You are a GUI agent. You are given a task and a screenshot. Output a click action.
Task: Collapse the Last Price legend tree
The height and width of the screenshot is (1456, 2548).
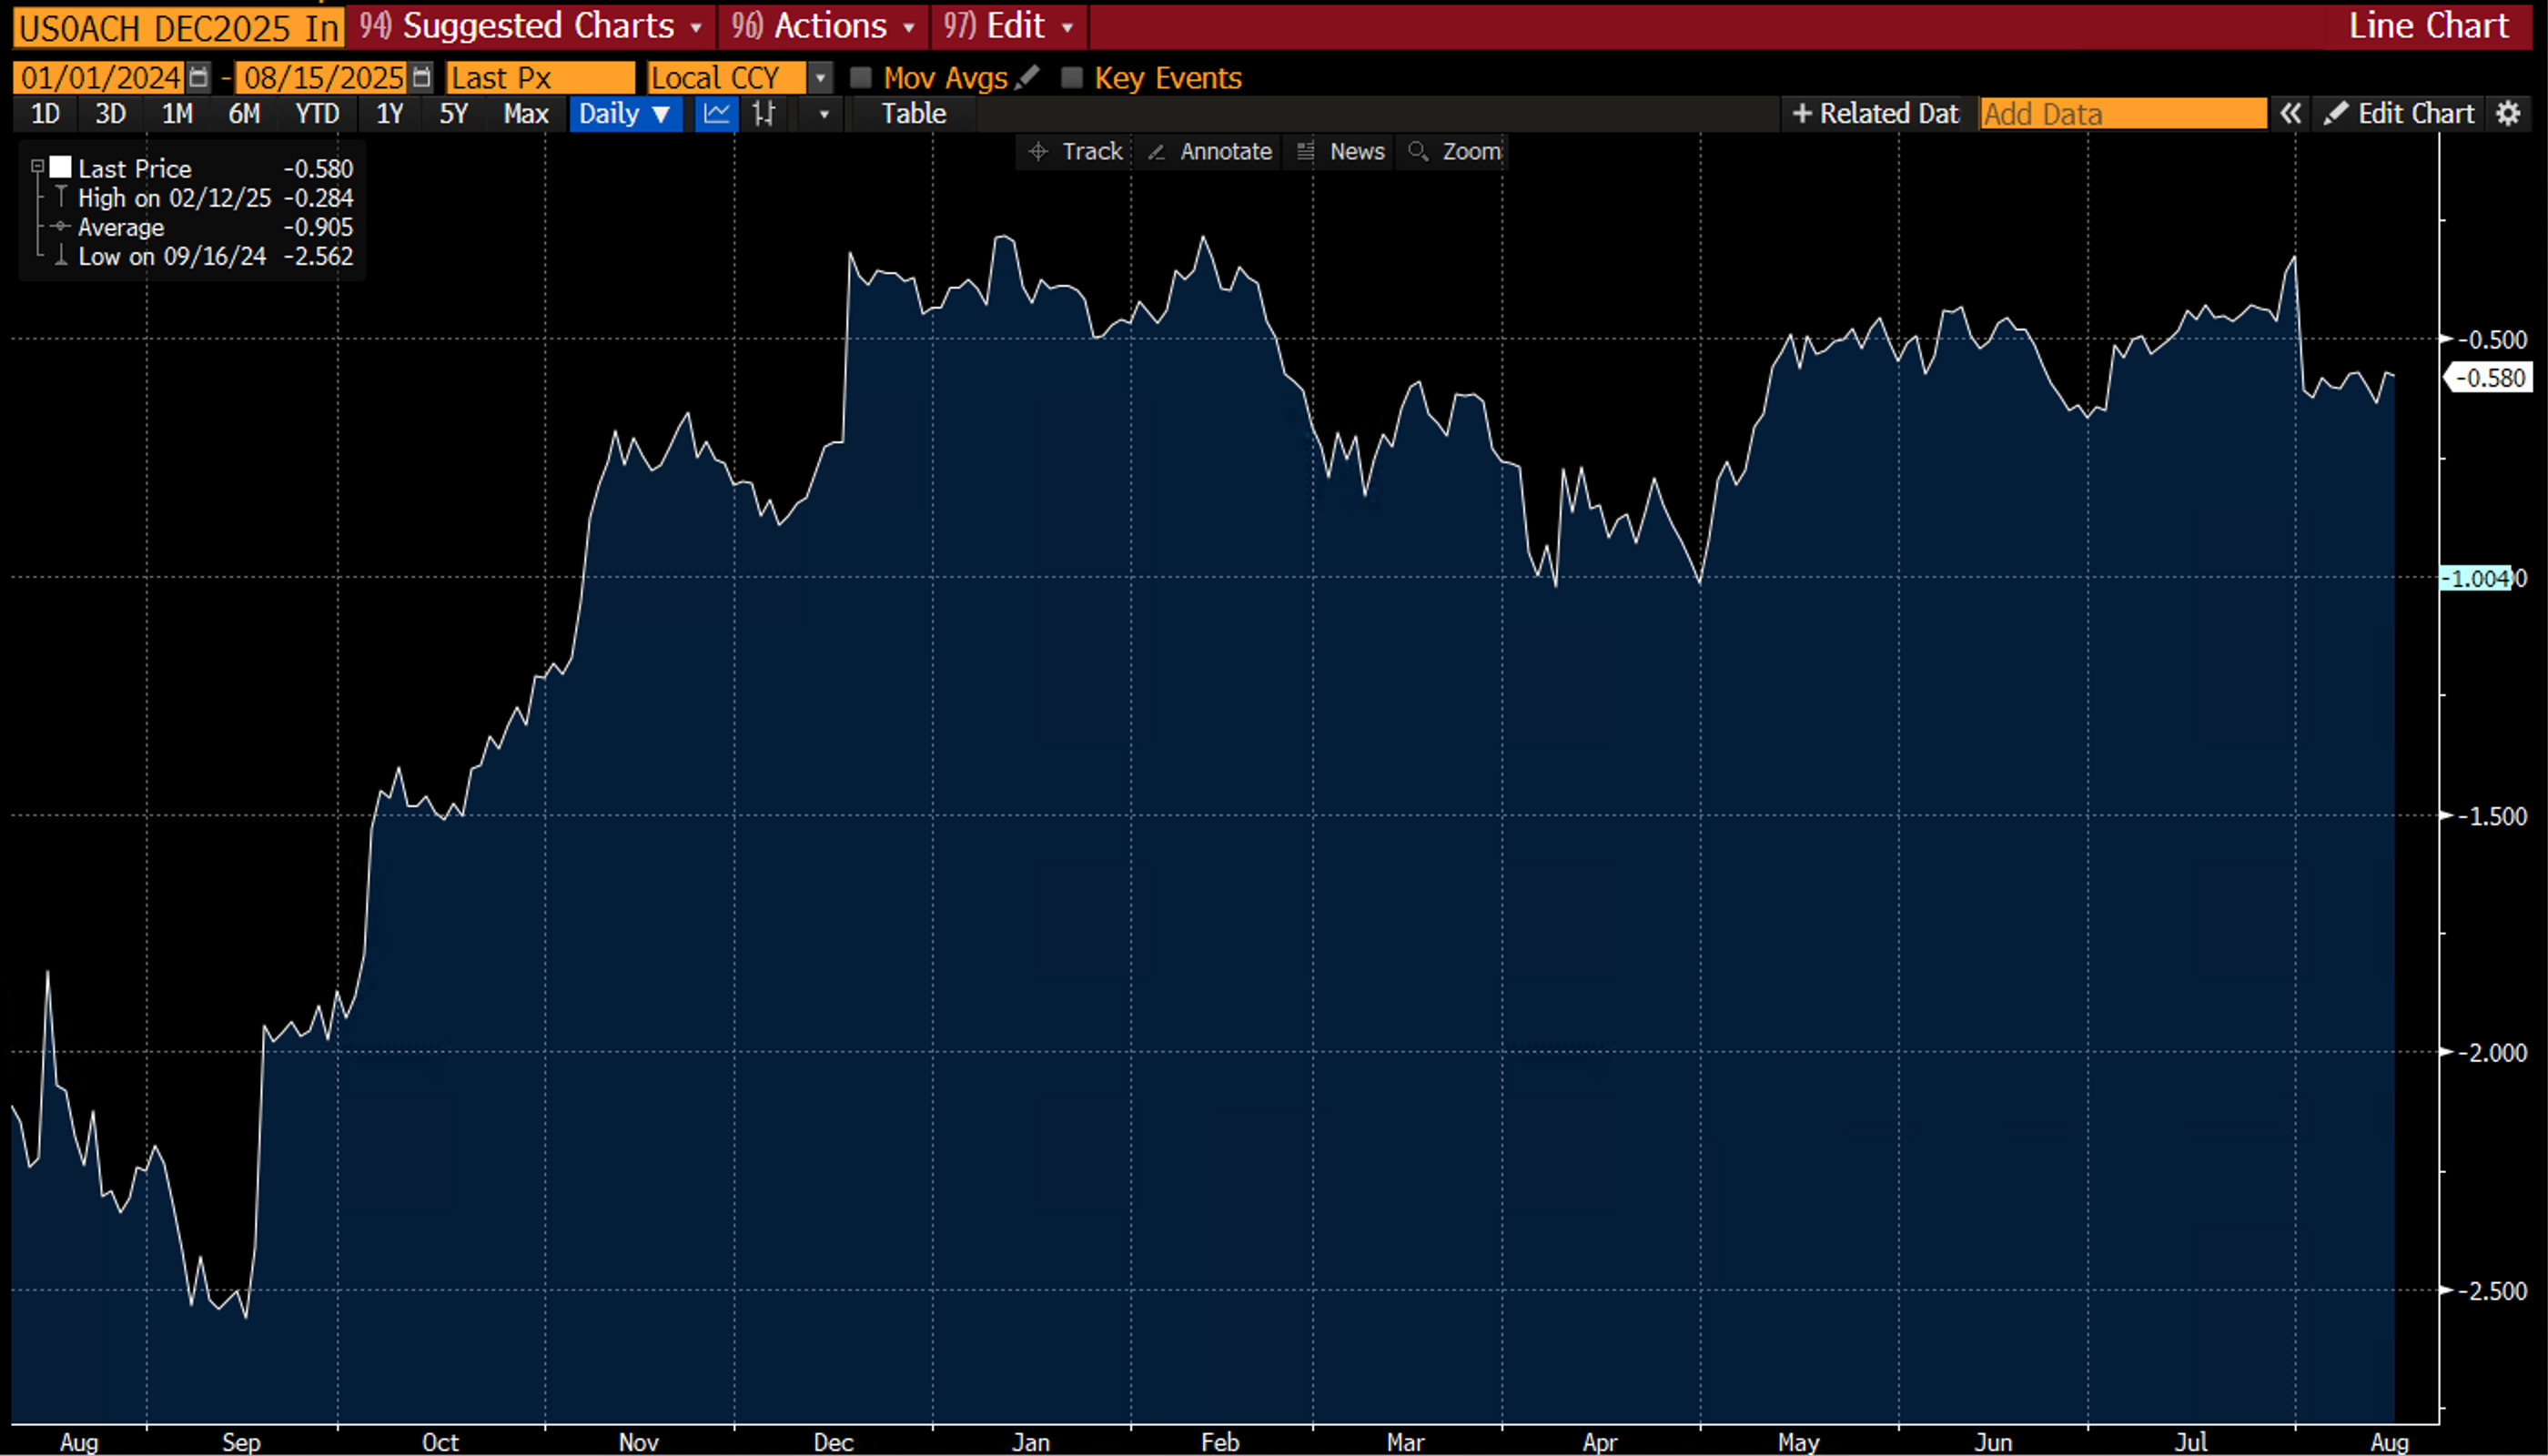click(x=37, y=167)
